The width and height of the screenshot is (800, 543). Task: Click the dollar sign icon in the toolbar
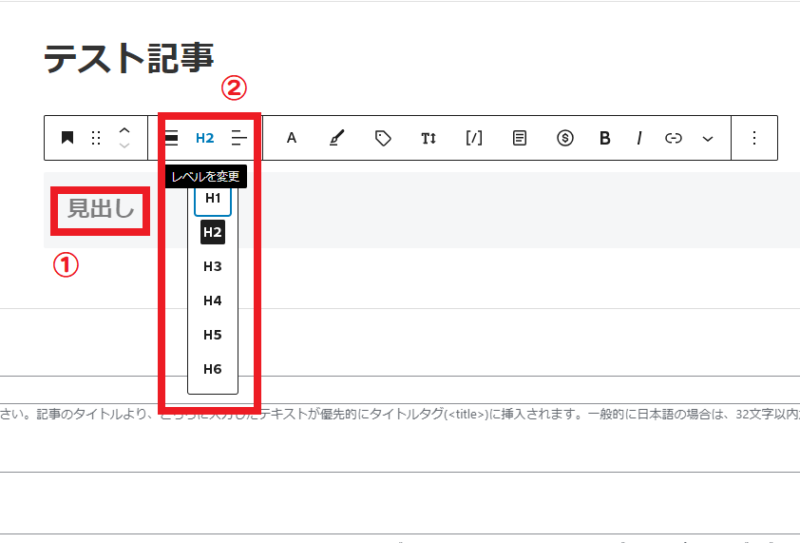coord(564,138)
